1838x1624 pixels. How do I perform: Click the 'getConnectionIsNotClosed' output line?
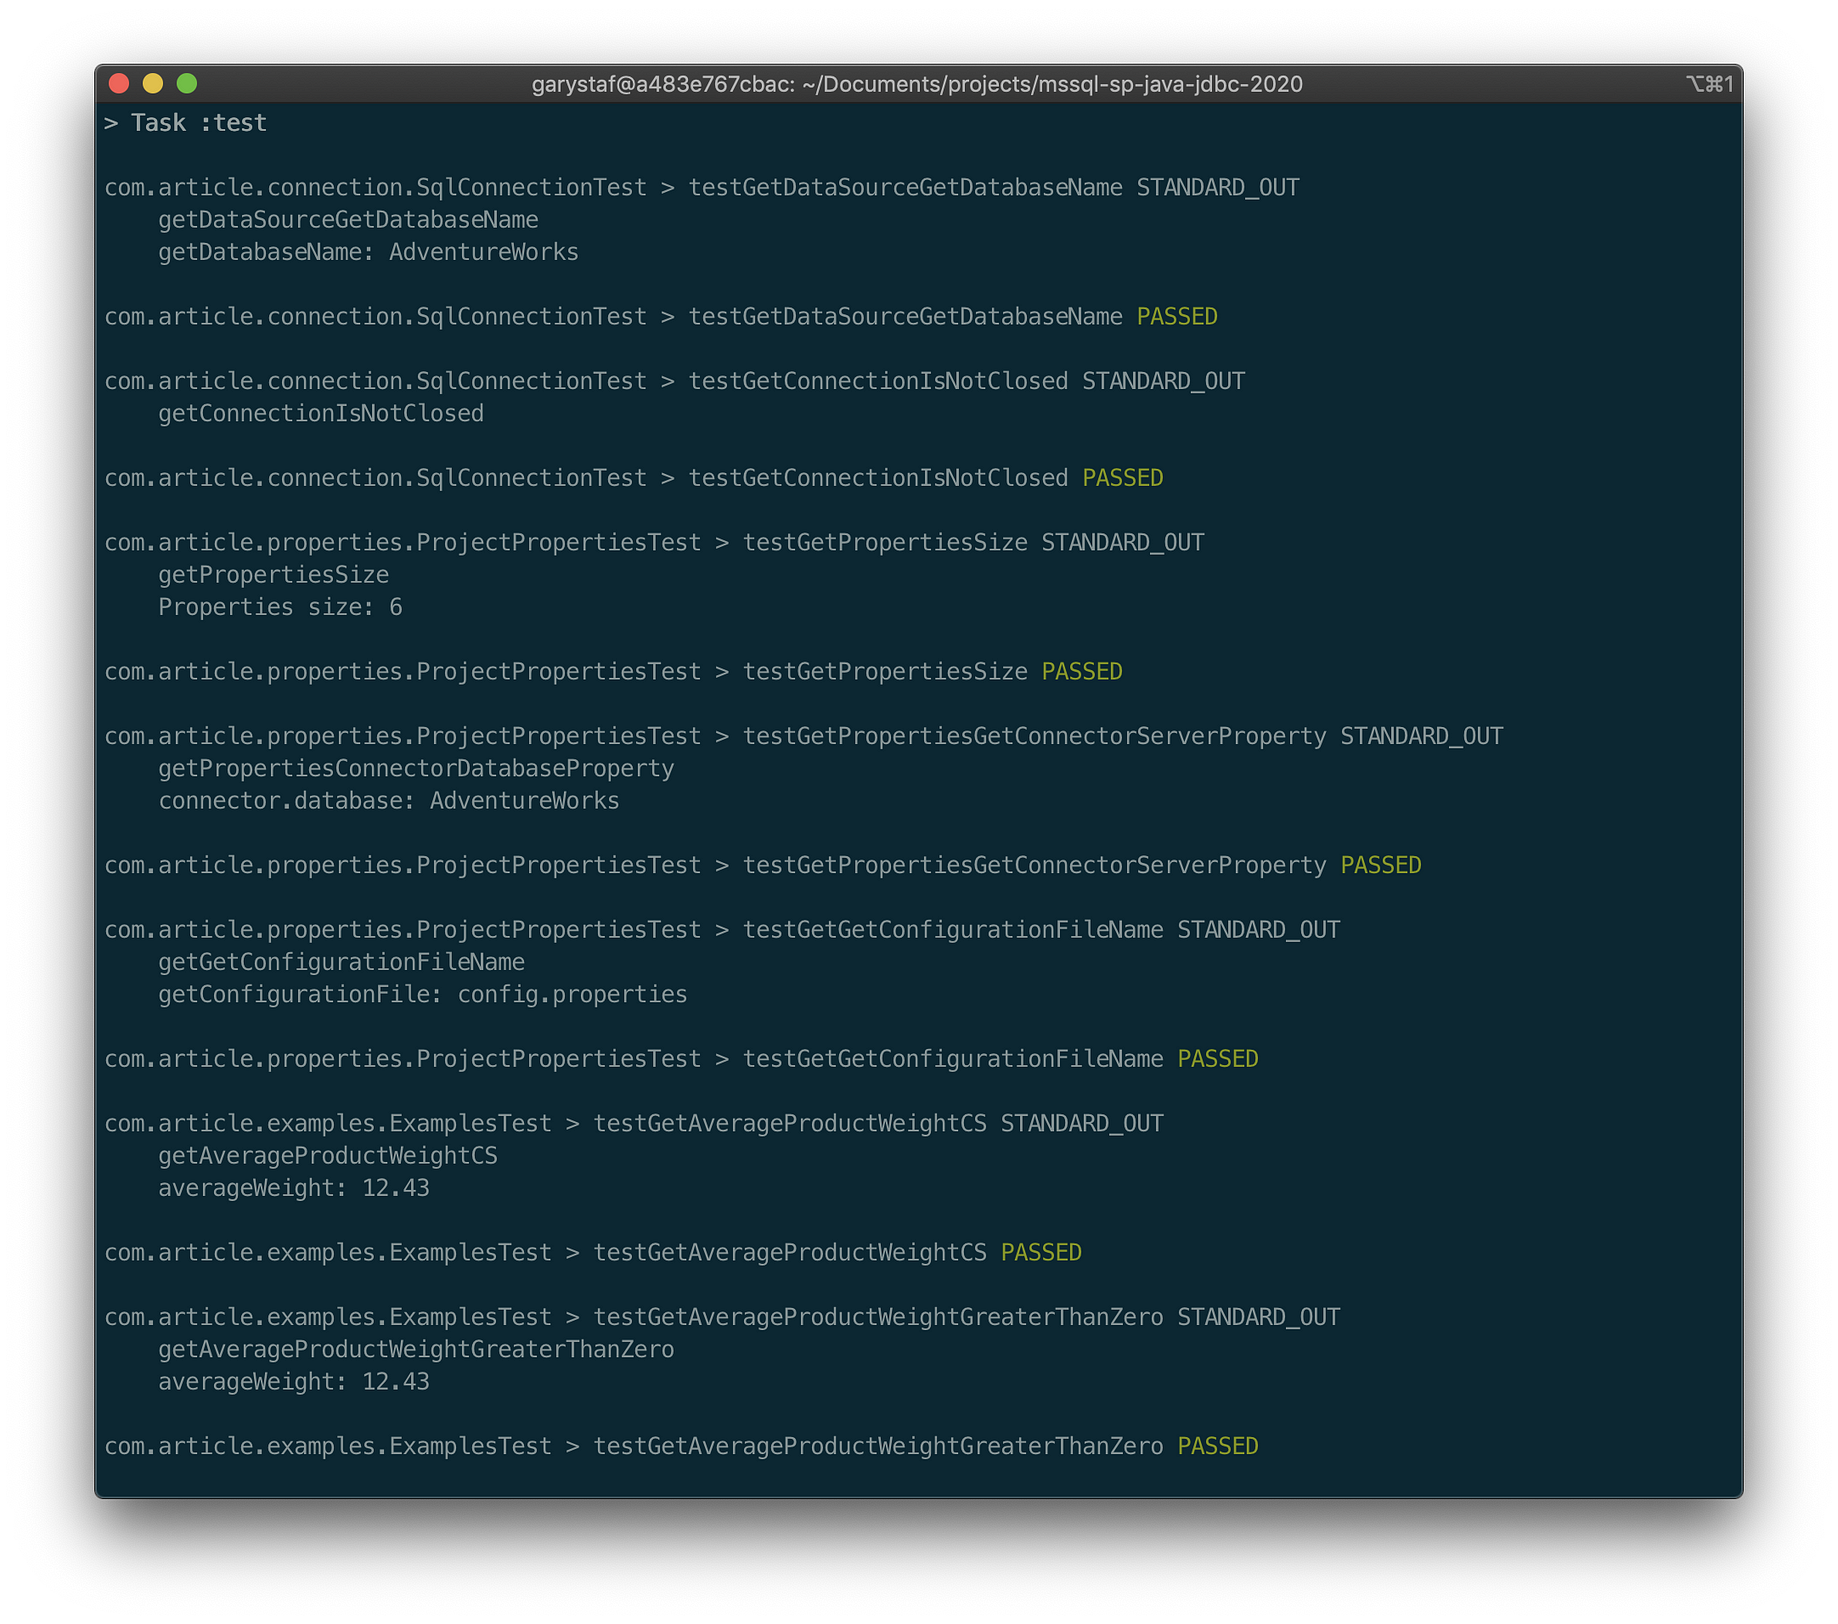(x=321, y=414)
